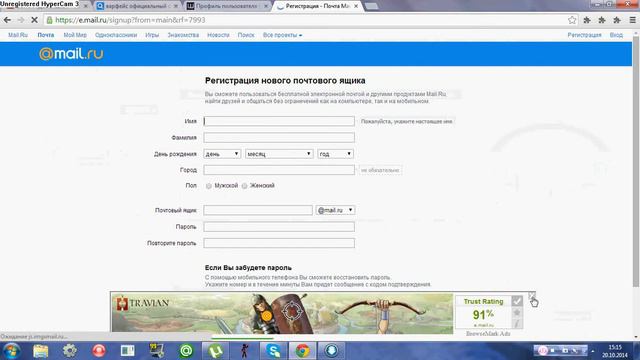Image resolution: width=640 pixels, height=360 pixels.
Task: Open the Поиск navigation link
Action: point(246,35)
